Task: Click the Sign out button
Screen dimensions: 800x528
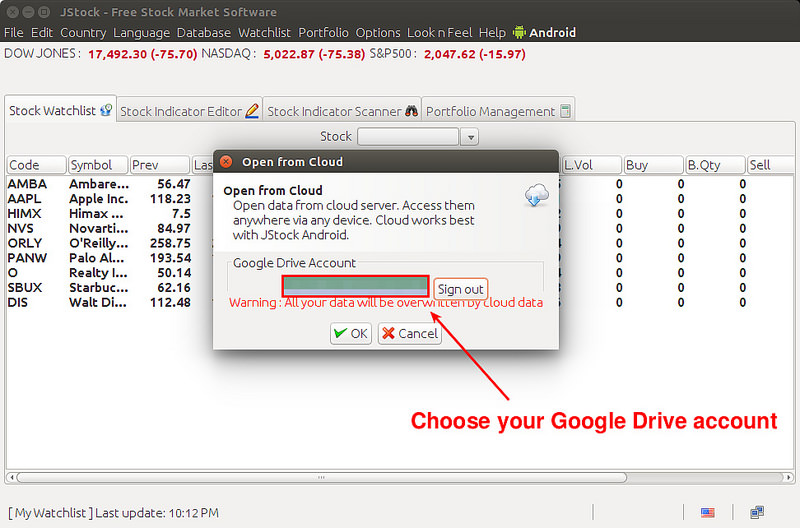Action: [x=461, y=289]
